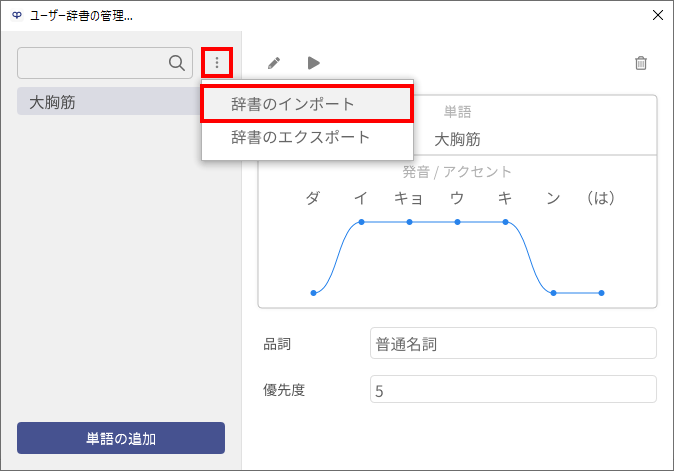674x471 pixels.
Task: Click accent point under イ
Action: click(362, 222)
